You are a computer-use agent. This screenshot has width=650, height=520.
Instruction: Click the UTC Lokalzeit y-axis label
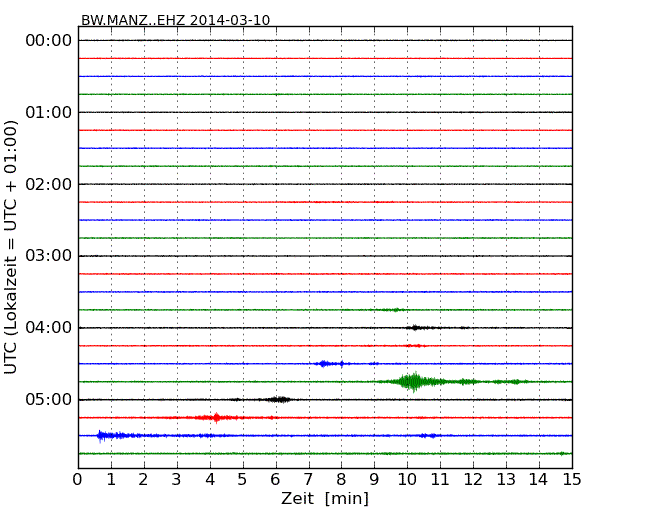coord(12,247)
